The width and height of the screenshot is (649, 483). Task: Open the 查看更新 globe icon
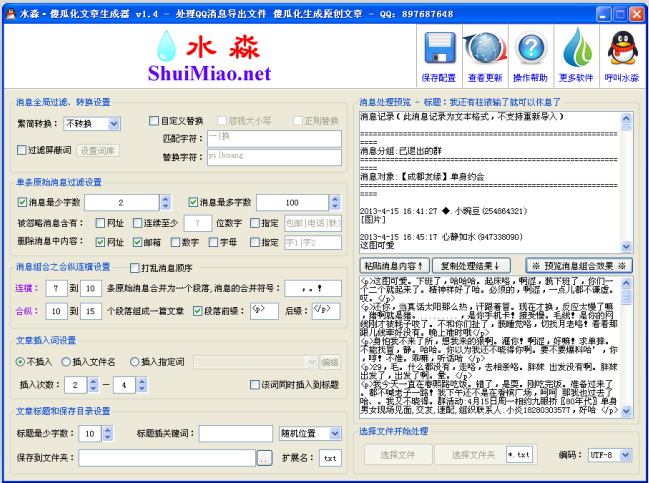click(x=485, y=49)
